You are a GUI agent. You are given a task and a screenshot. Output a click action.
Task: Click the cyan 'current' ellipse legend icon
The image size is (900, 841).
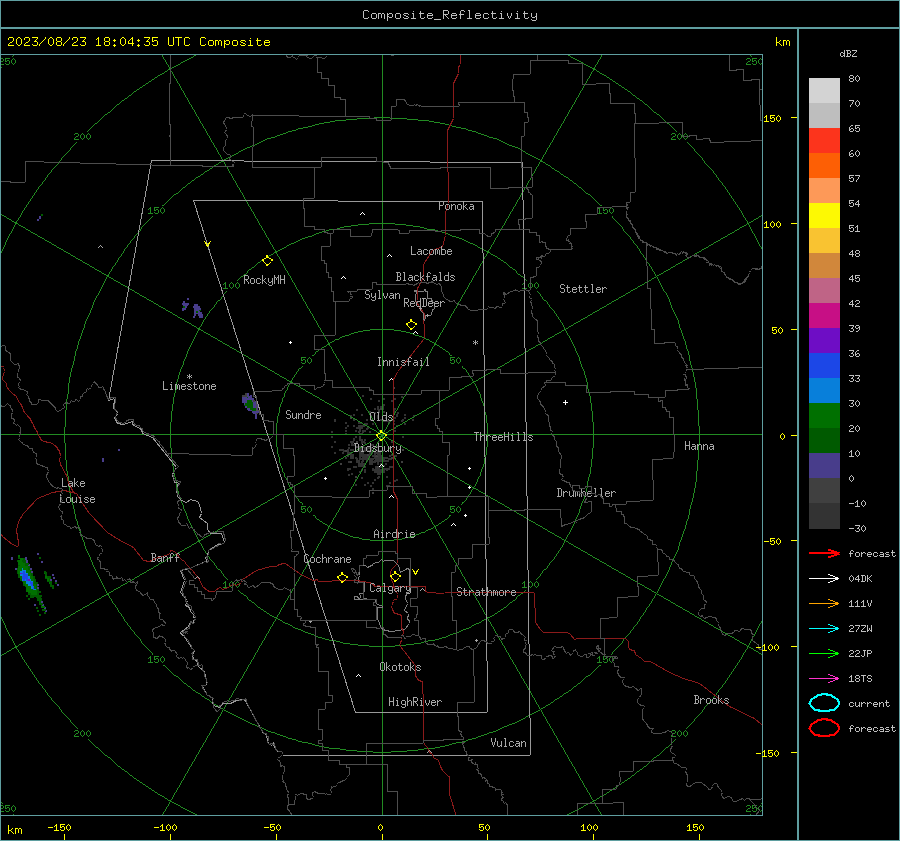824,703
